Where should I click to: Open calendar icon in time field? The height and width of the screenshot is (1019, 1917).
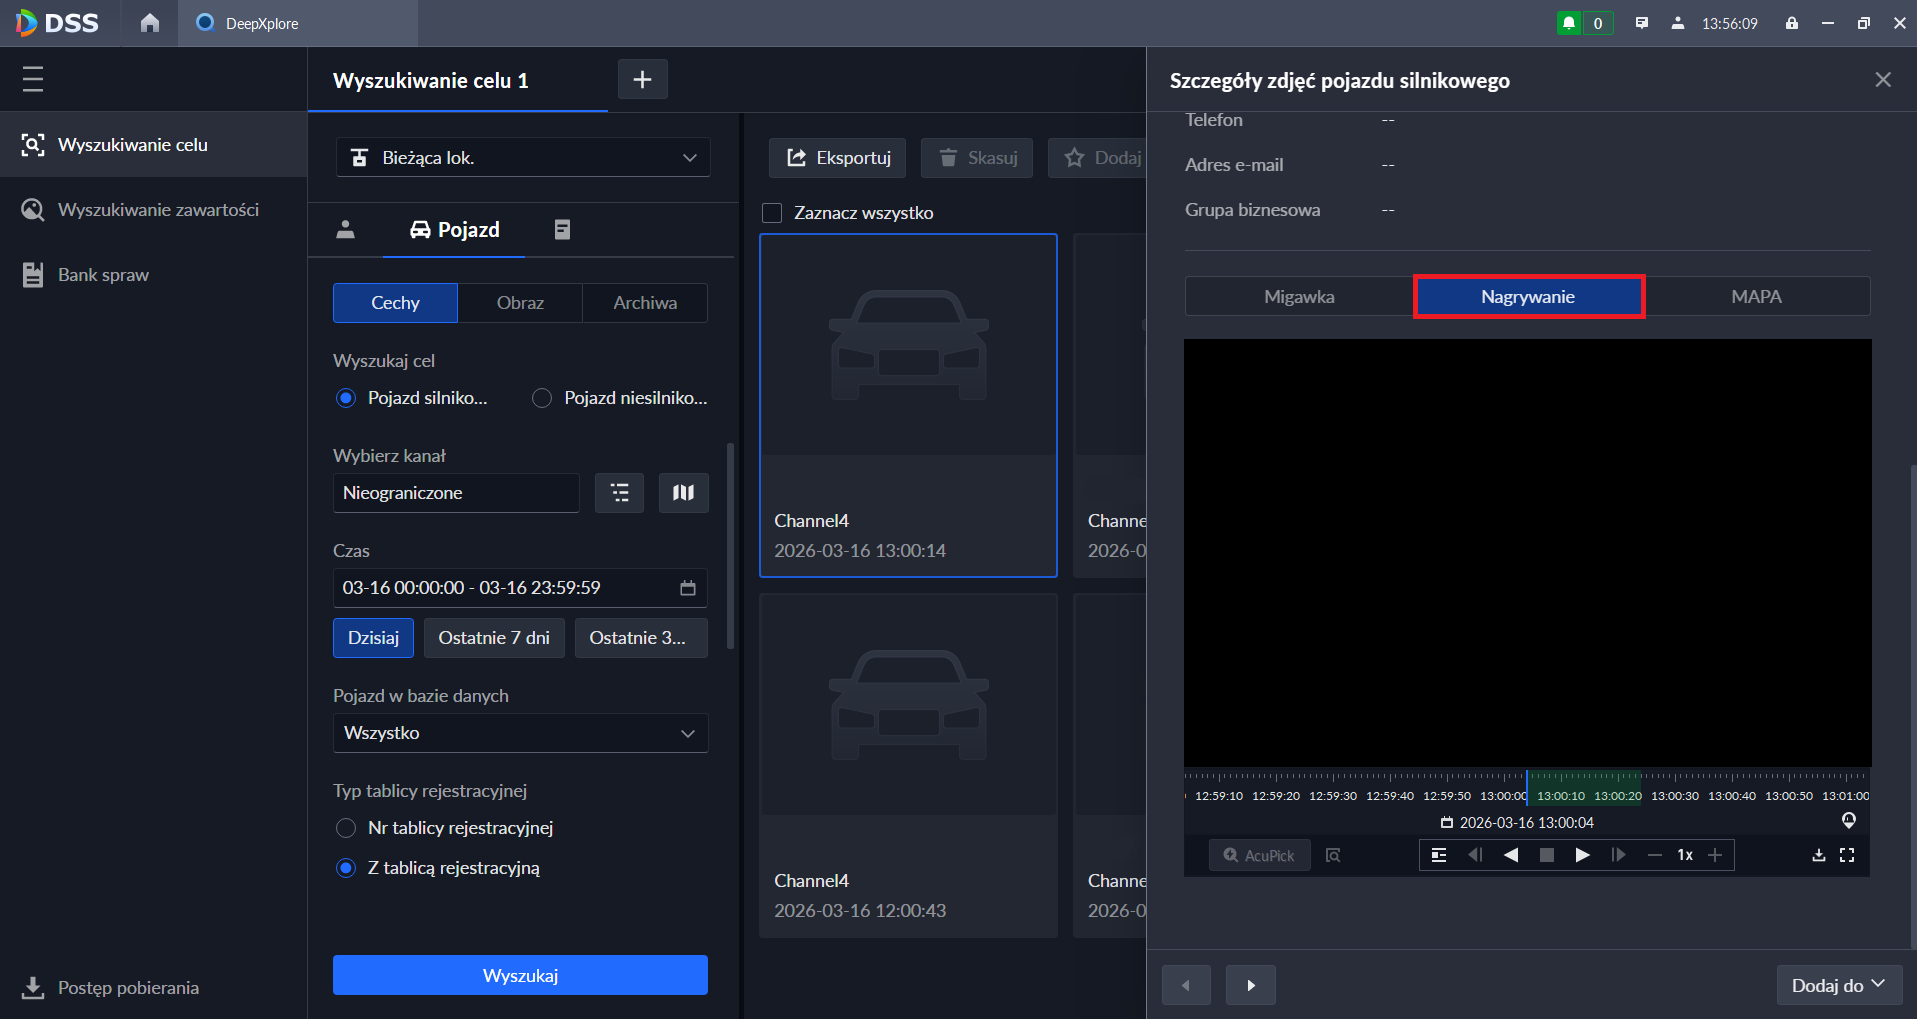pyautogui.click(x=688, y=588)
